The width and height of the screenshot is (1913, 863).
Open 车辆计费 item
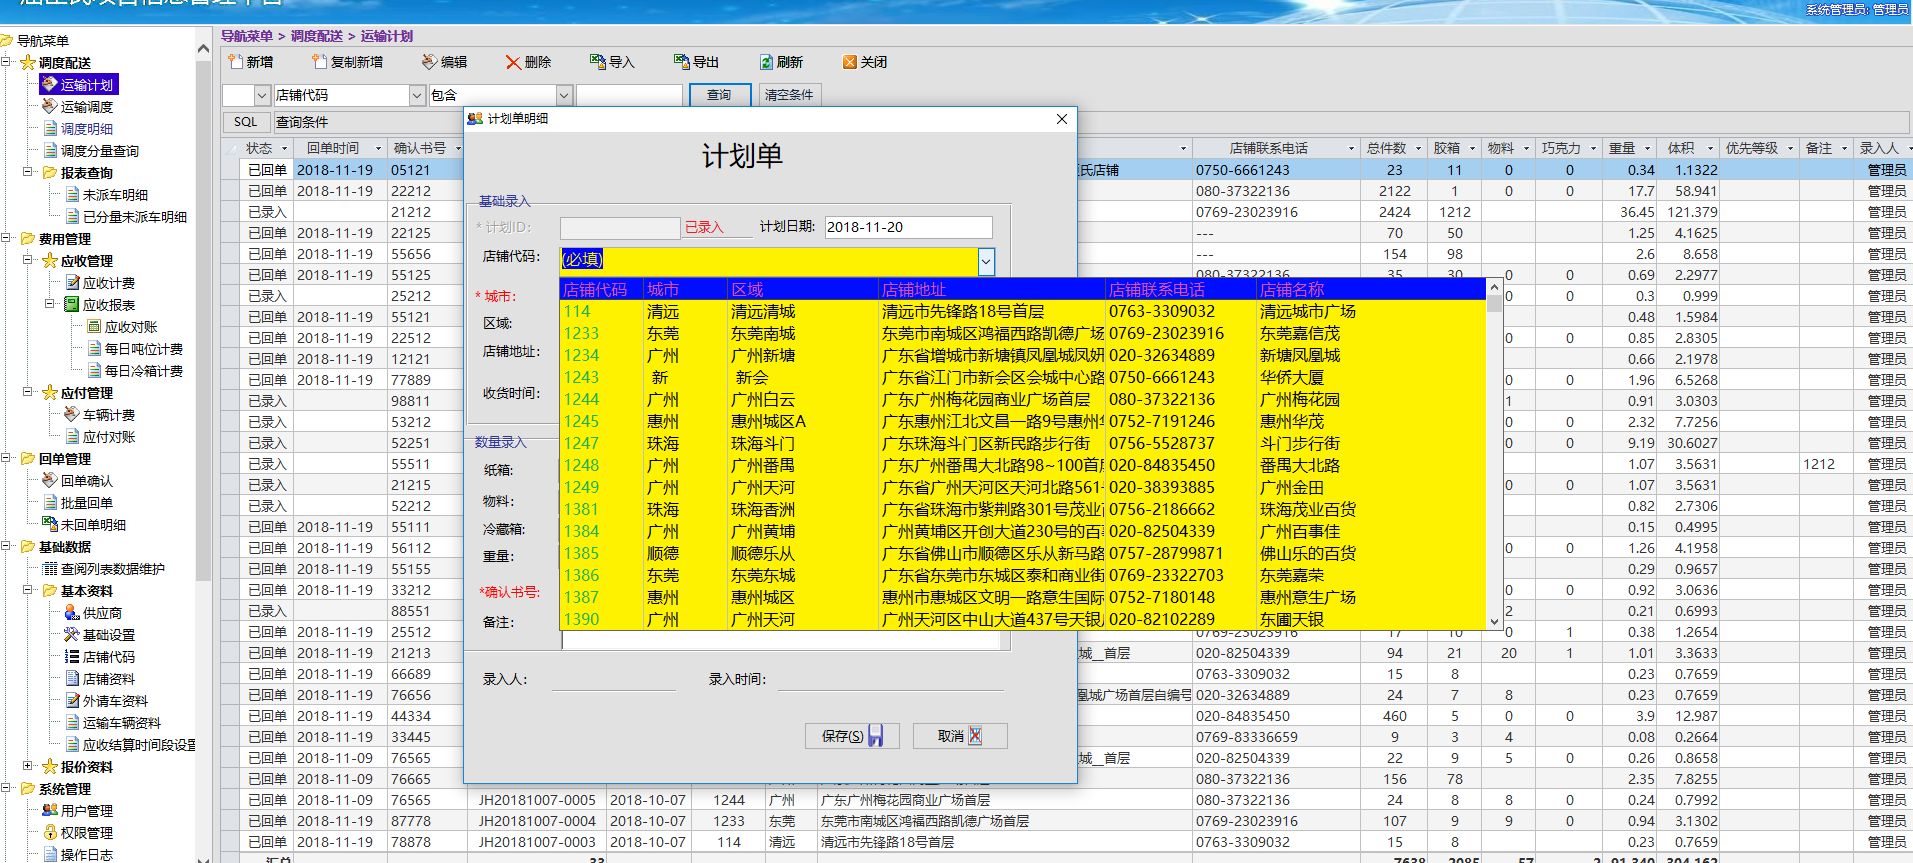pos(109,415)
